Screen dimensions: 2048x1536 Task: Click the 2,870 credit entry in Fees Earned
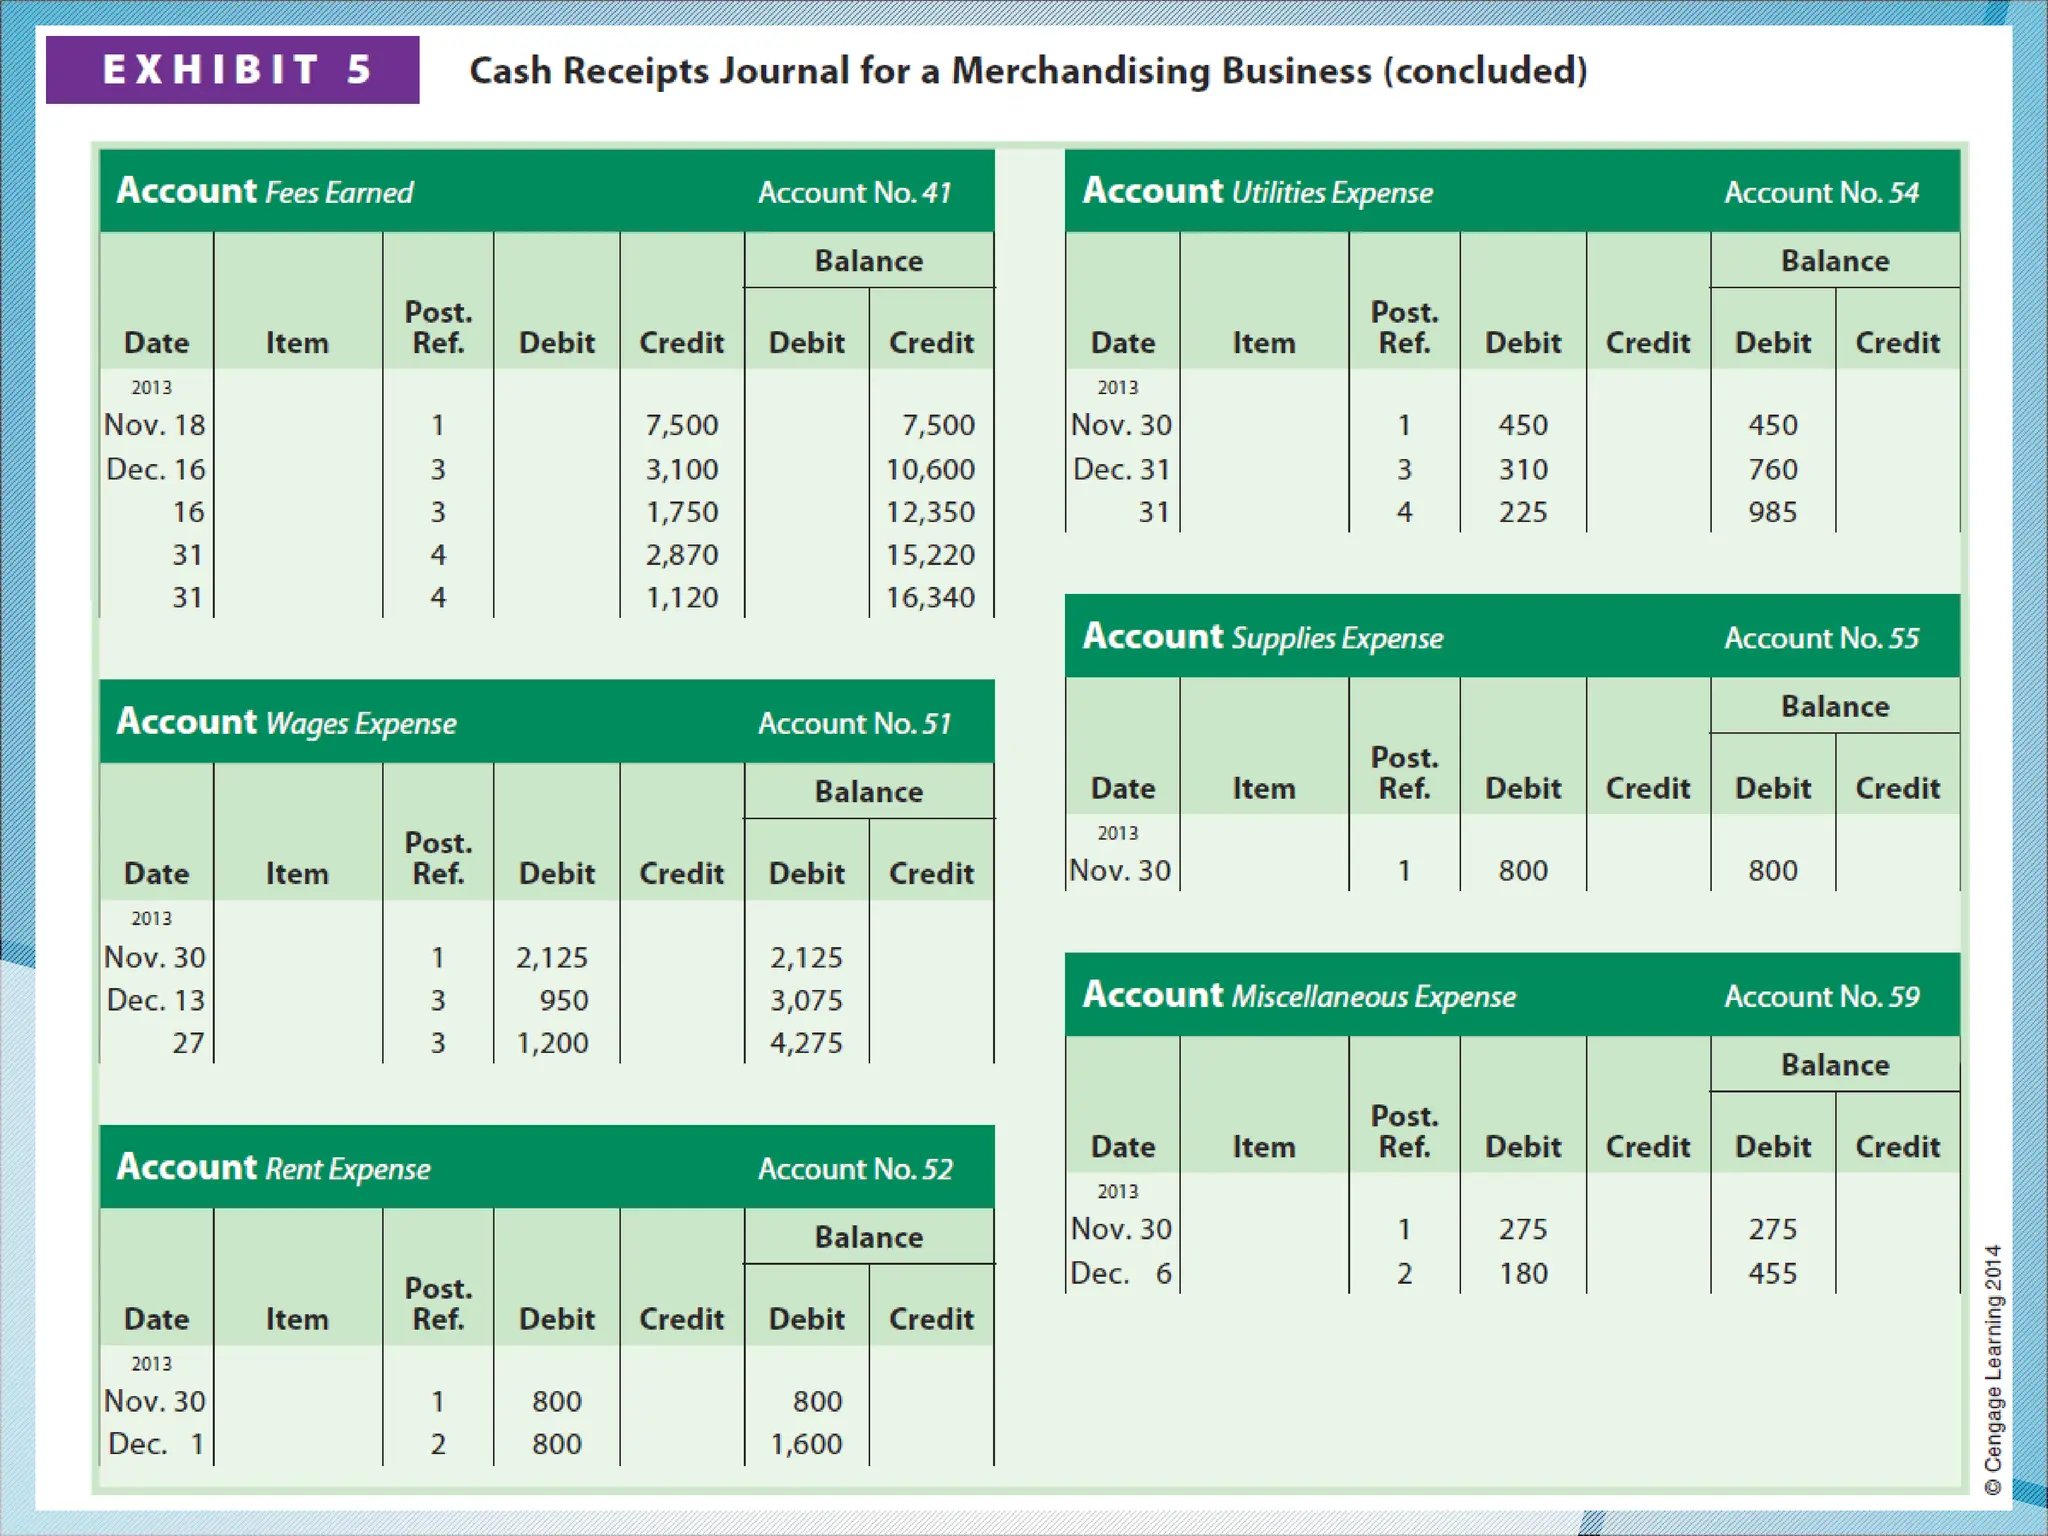(x=682, y=555)
